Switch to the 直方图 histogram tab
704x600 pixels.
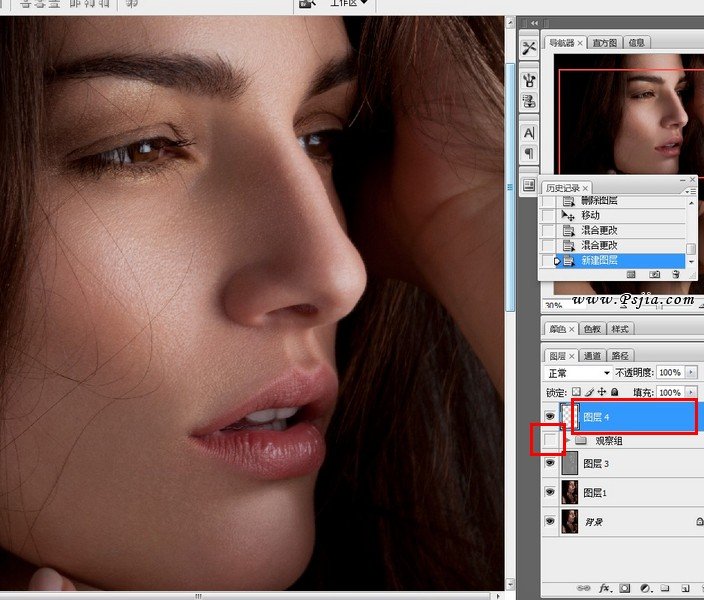(605, 43)
